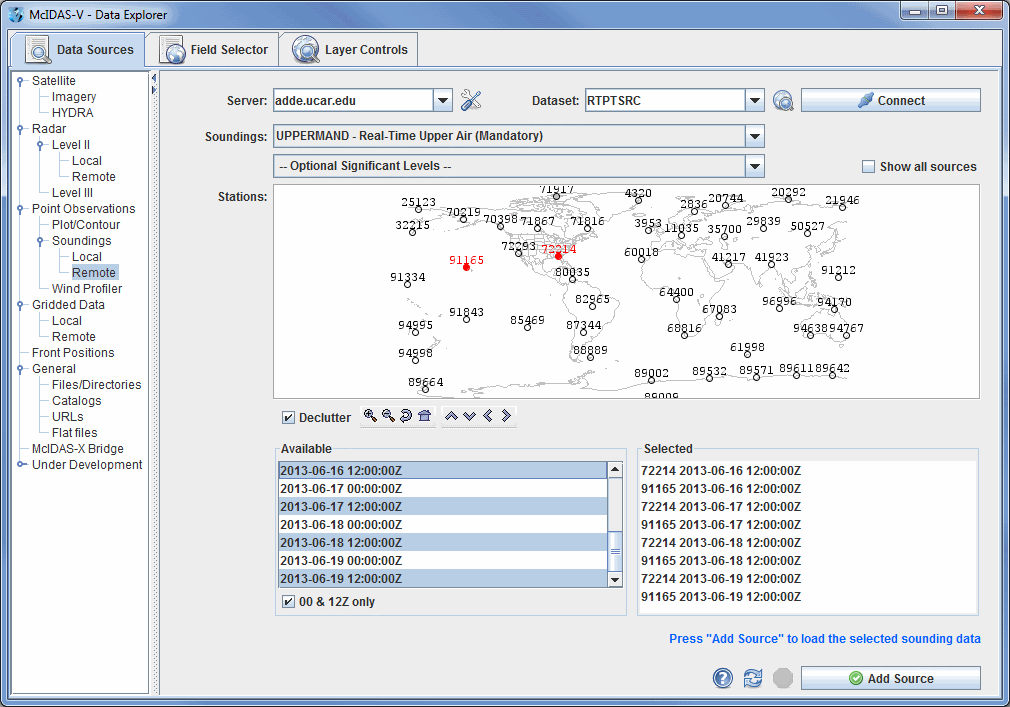Image resolution: width=1010 pixels, height=707 pixels.
Task: Toggle 00 & 12Z only checkbox
Action: (x=289, y=601)
